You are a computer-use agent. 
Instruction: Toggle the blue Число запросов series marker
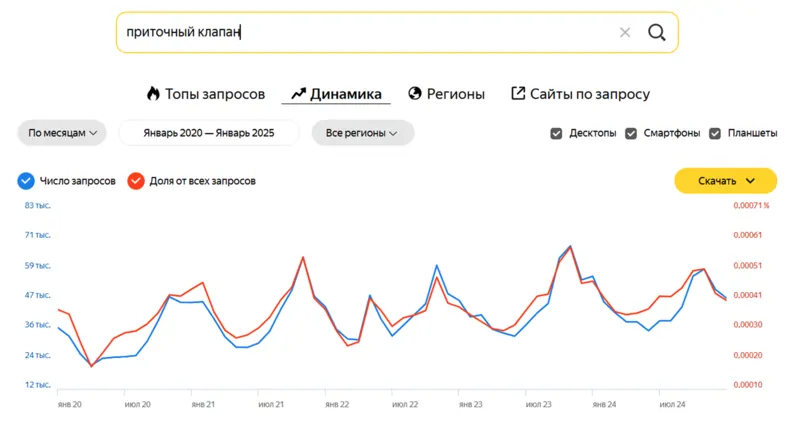coord(27,181)
